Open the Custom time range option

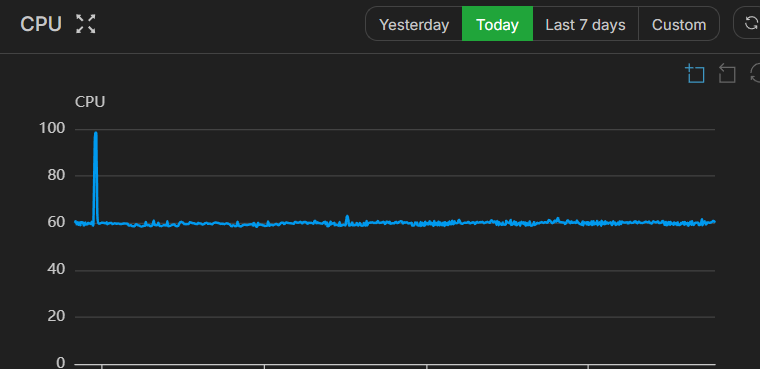pos(679,24)
